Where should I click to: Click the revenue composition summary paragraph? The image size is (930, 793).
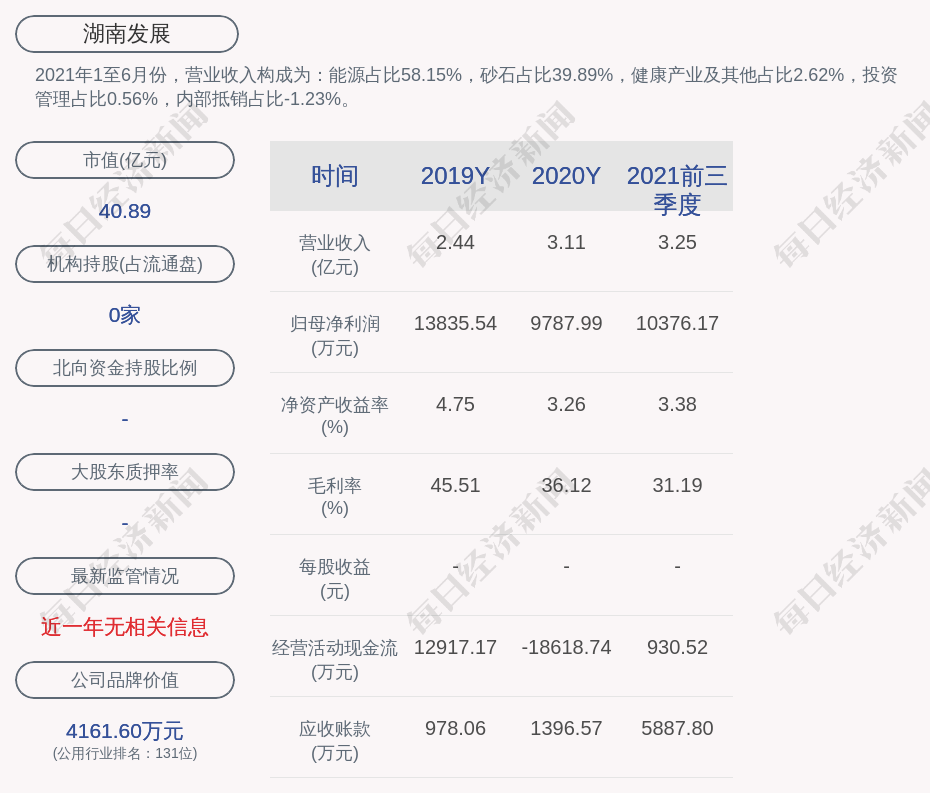(x=466, y=87)
